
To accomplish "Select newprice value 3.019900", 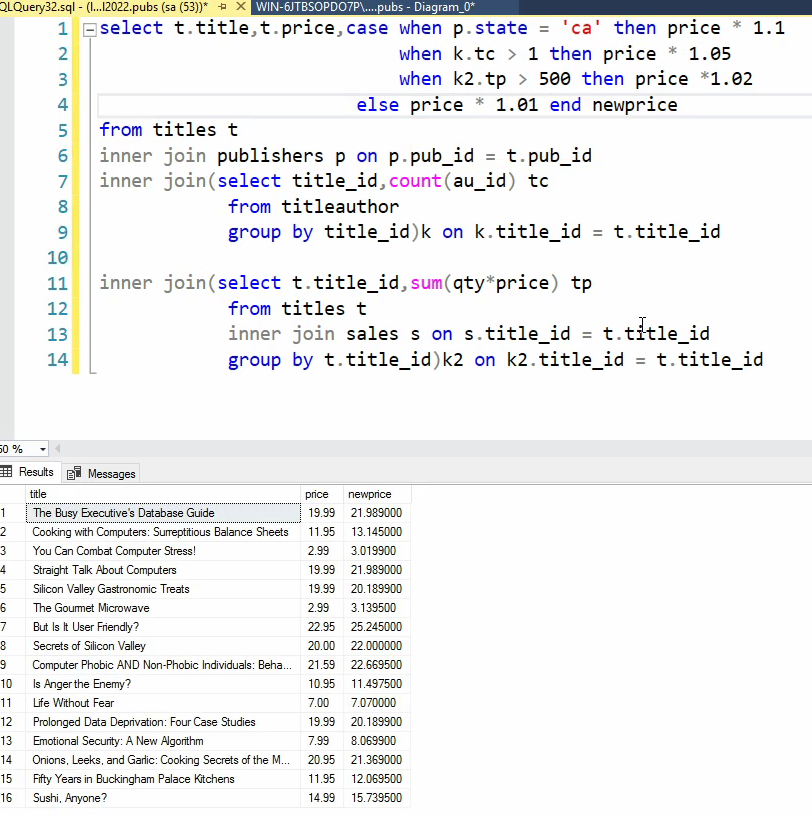I will [377, 551].
